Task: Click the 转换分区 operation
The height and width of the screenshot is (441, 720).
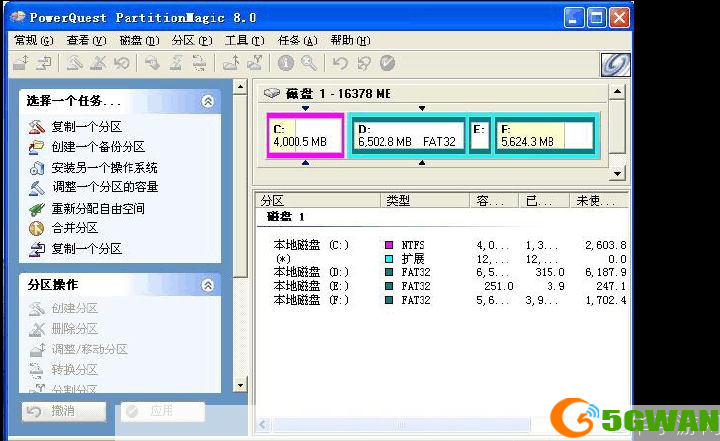Action: click(x=74, y=370)
